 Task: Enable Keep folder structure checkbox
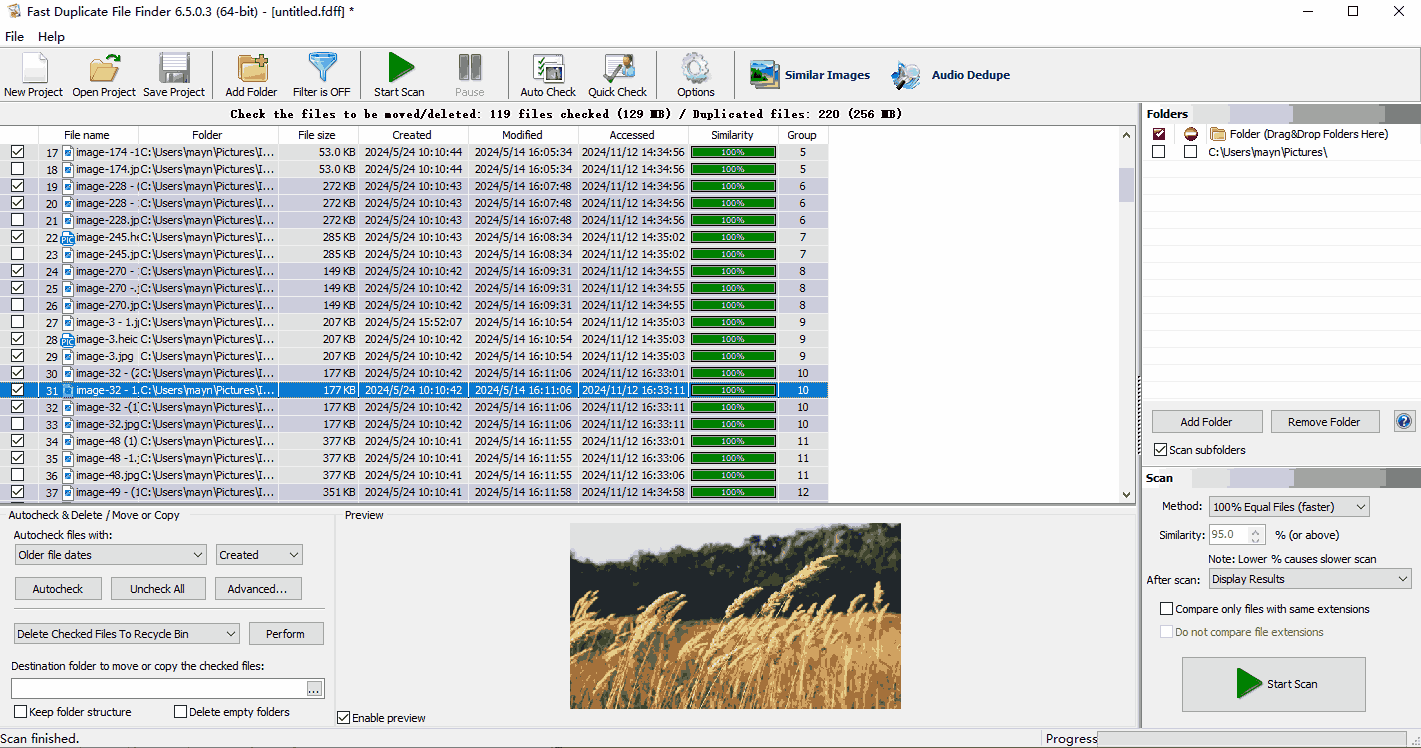coord(20,712)
